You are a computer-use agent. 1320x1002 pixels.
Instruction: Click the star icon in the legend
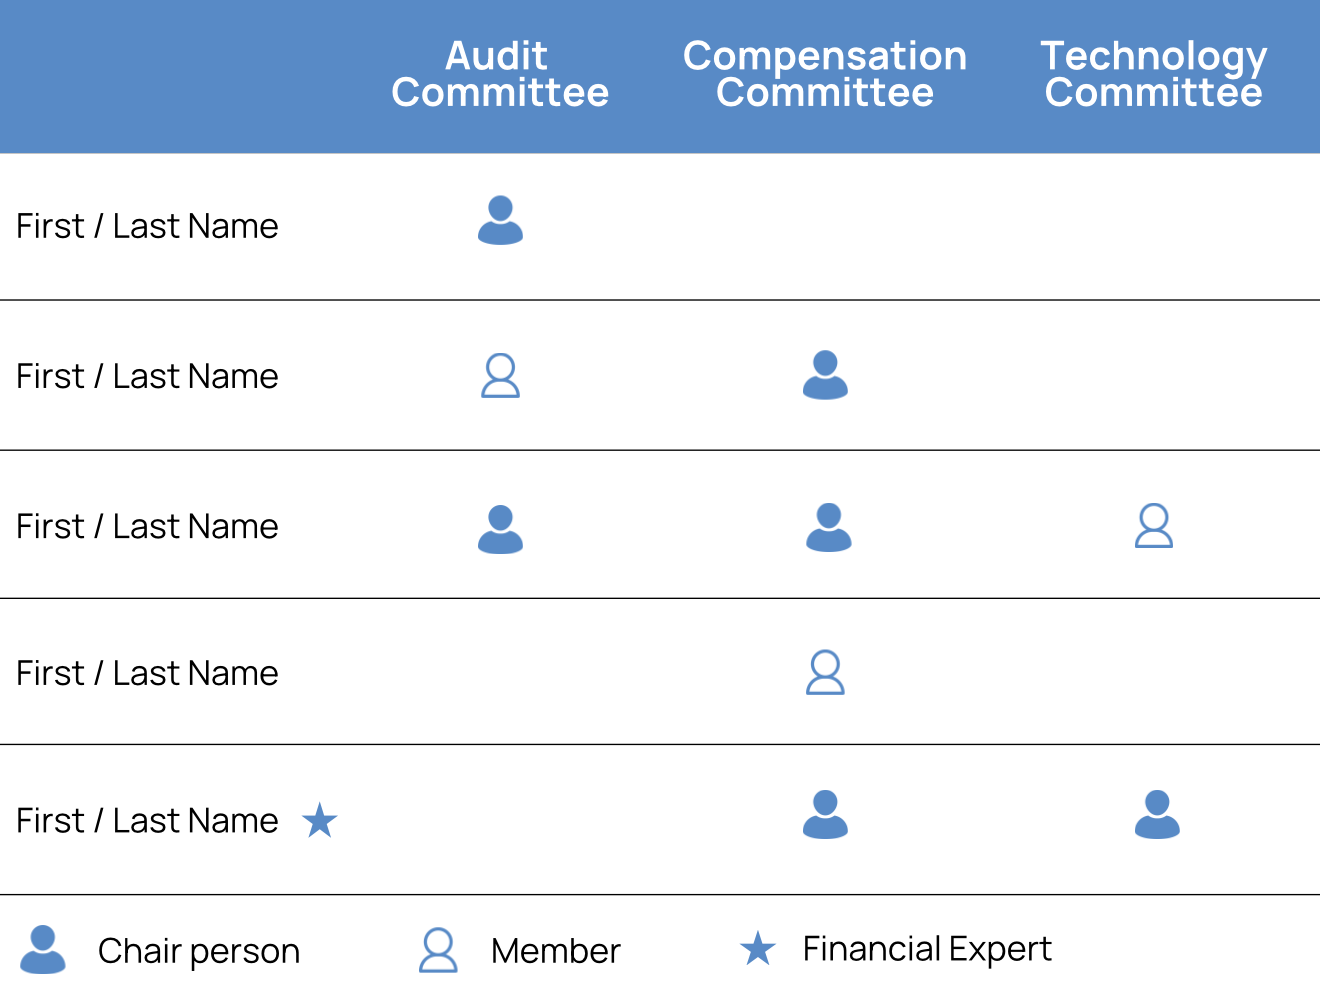pos(758,949)
